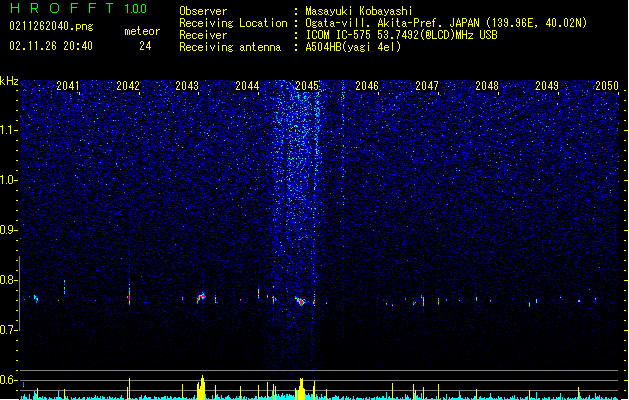Viewport: 629px width, 400px height.
Task: Click the Receiver label
Action: (x=203, y=35)
